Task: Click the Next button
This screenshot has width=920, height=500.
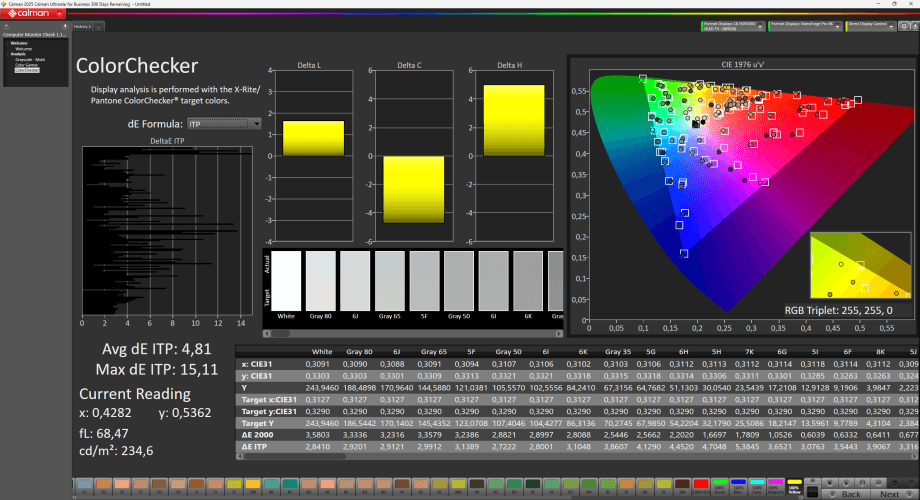Action: click(x=889, y=494)
